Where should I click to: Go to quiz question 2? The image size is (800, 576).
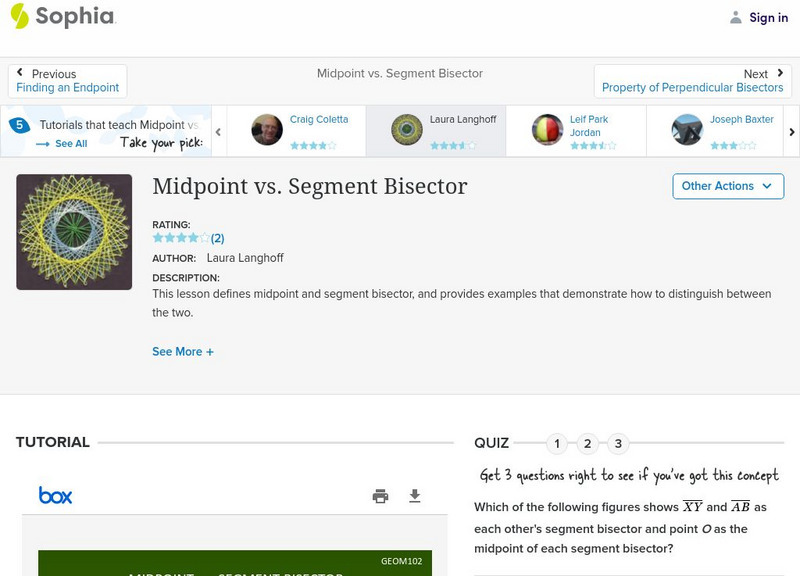588,444
